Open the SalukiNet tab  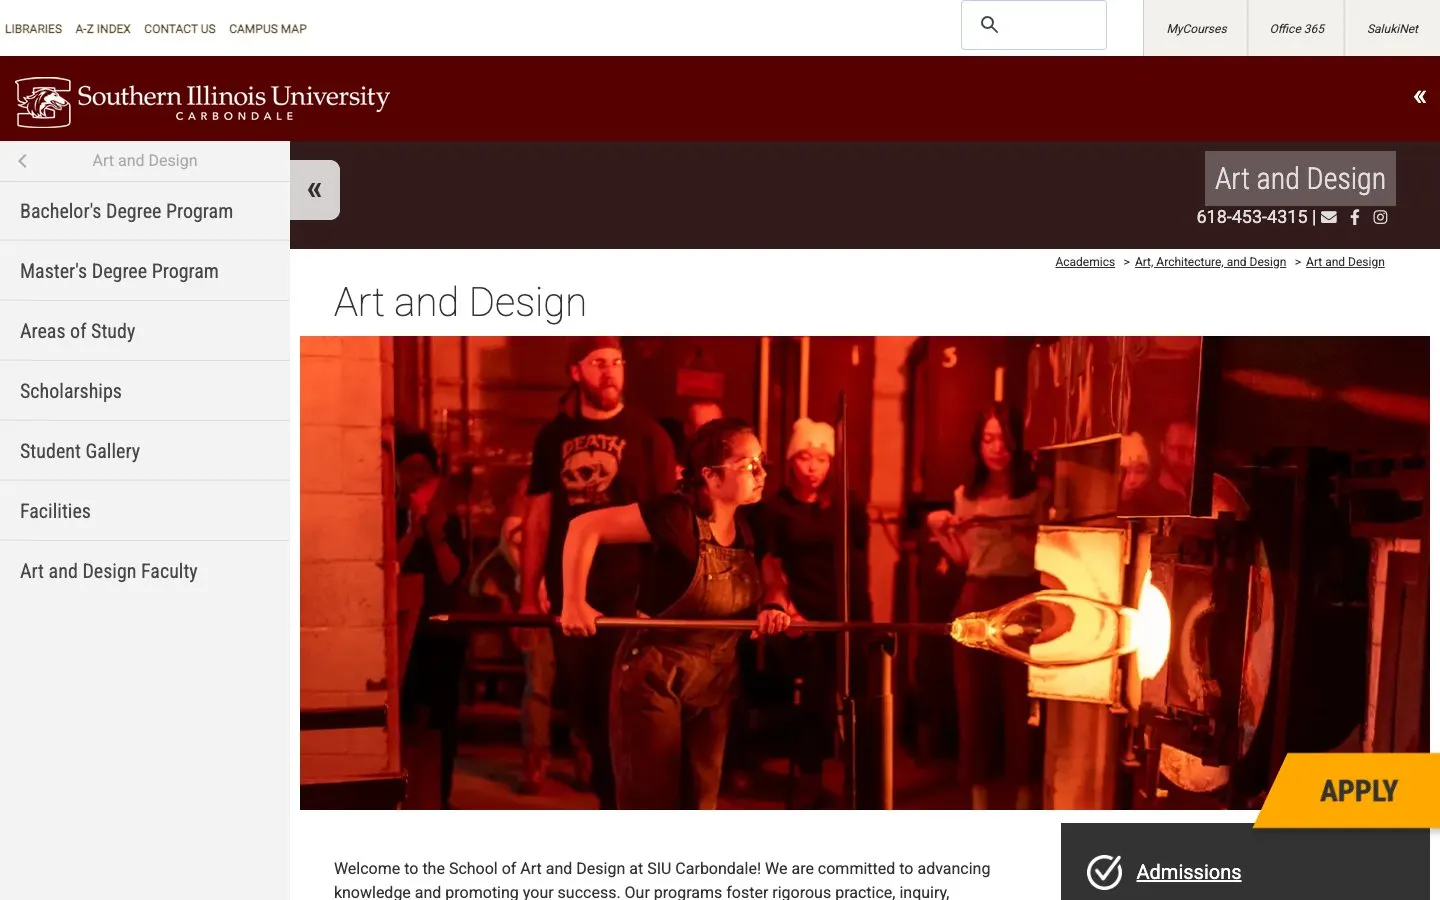tap(1393, 29)
